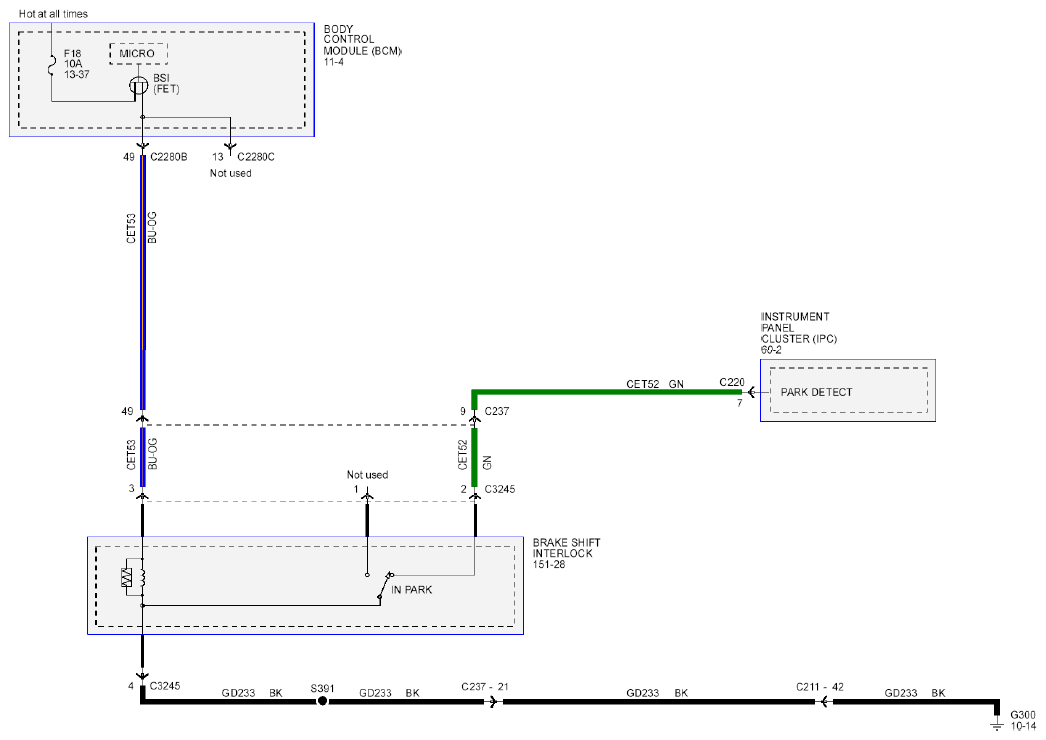
Task: Click pin number 9 at C237
Action: pyautogui.click(x=463, y=411)
